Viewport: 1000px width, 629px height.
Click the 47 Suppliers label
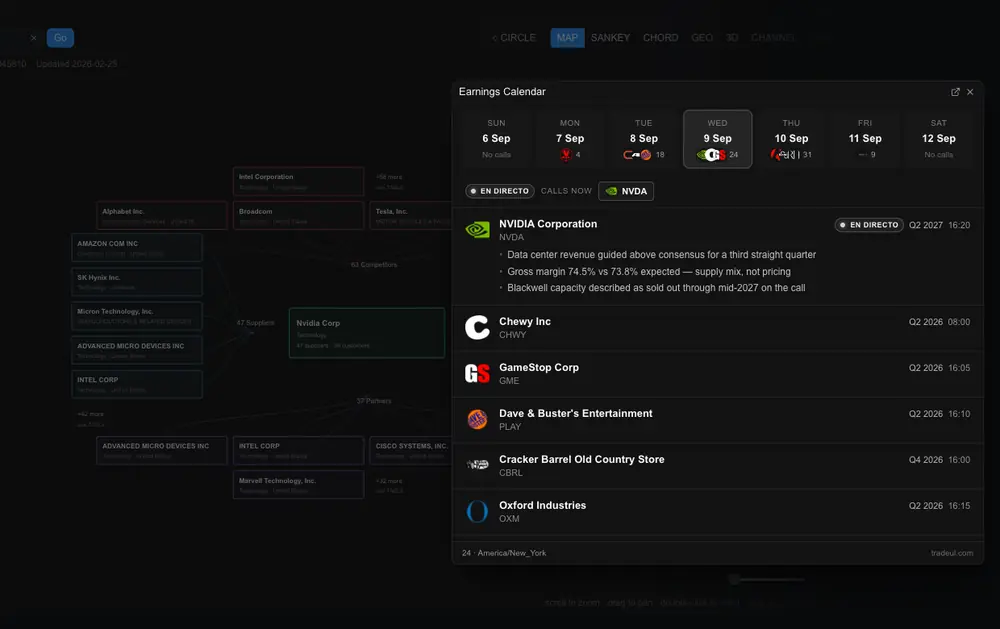click(255, 323)
